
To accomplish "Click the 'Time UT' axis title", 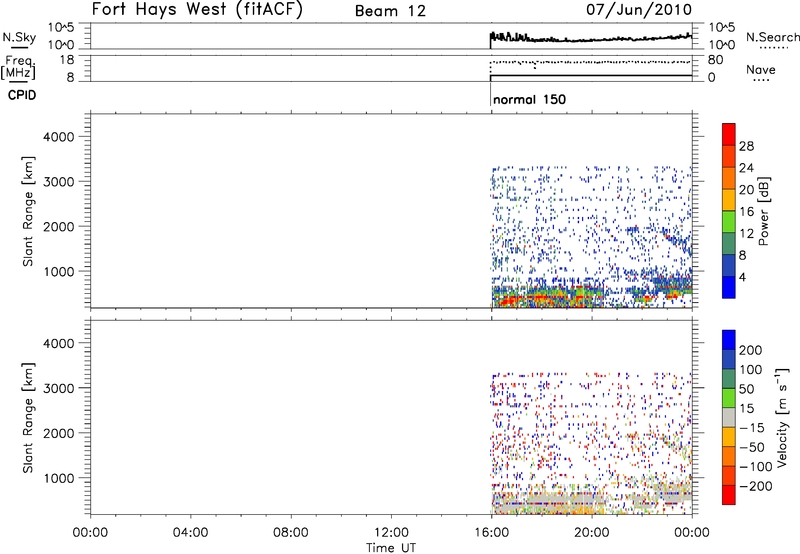I will [x=391, y=548].
